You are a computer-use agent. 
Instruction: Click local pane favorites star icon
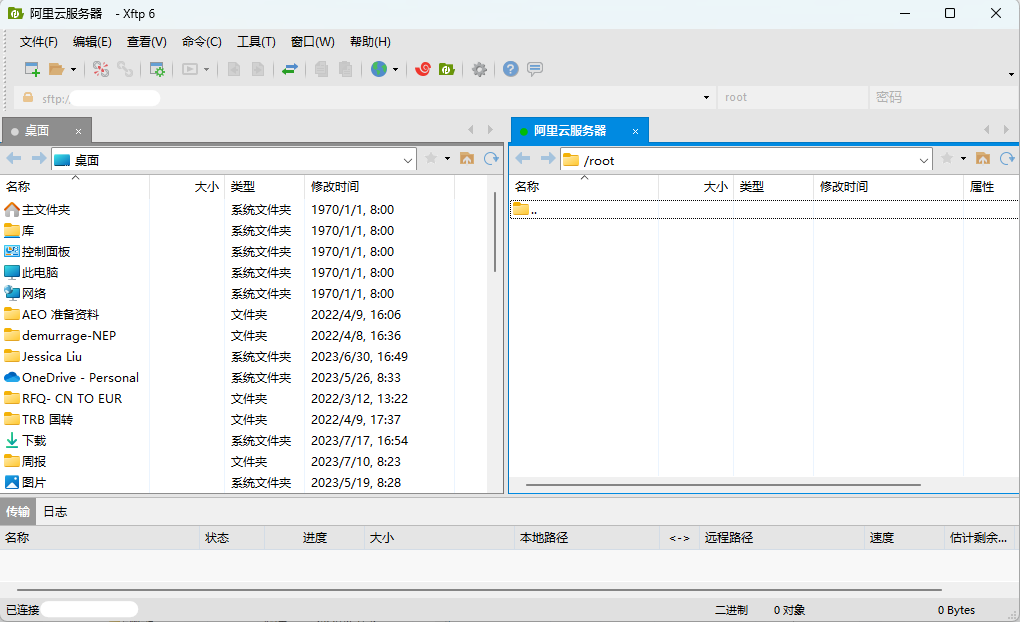pos(431,159)
